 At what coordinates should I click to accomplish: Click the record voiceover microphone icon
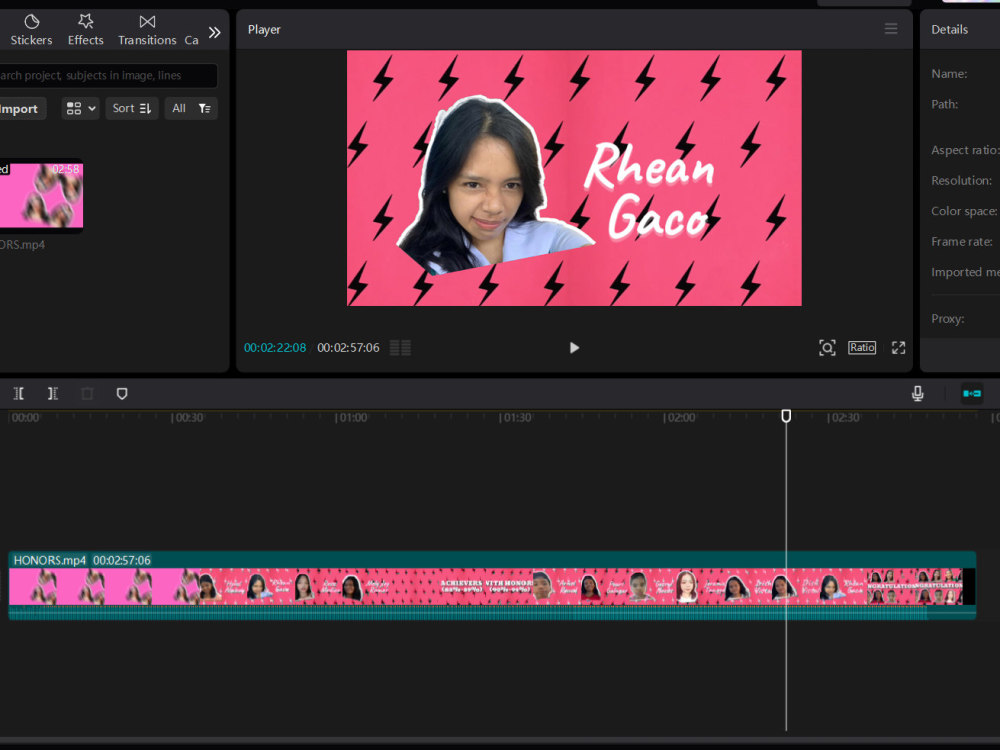(x=918, y=393)
